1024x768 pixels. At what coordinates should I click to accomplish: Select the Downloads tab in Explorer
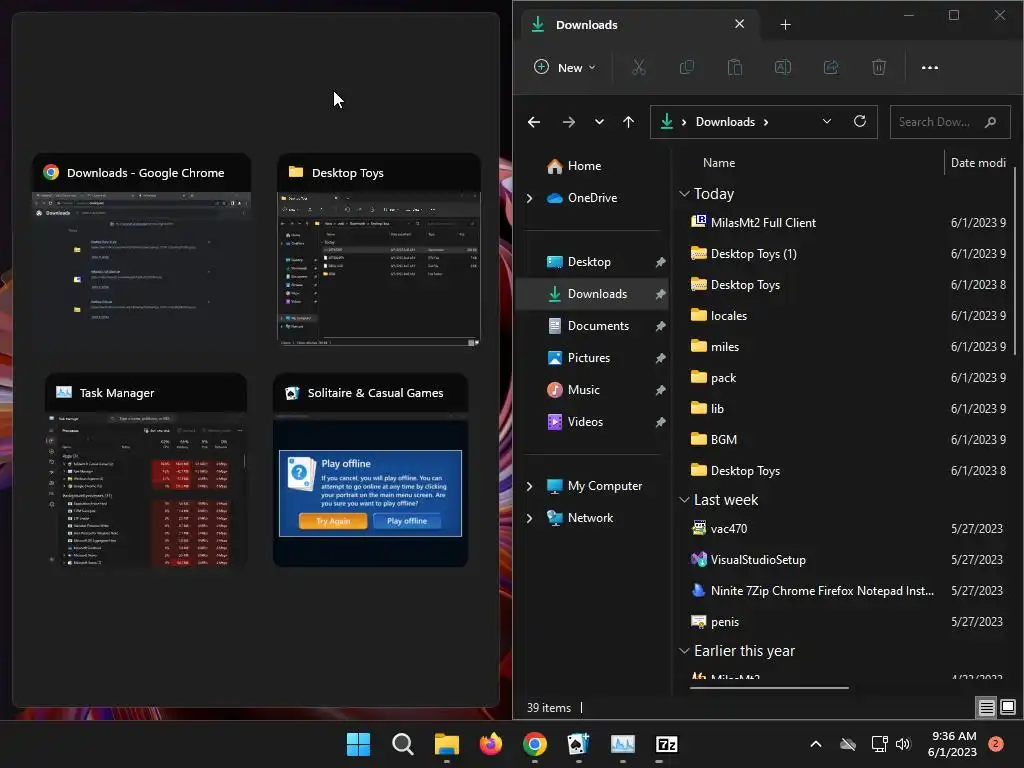[641, 25]
